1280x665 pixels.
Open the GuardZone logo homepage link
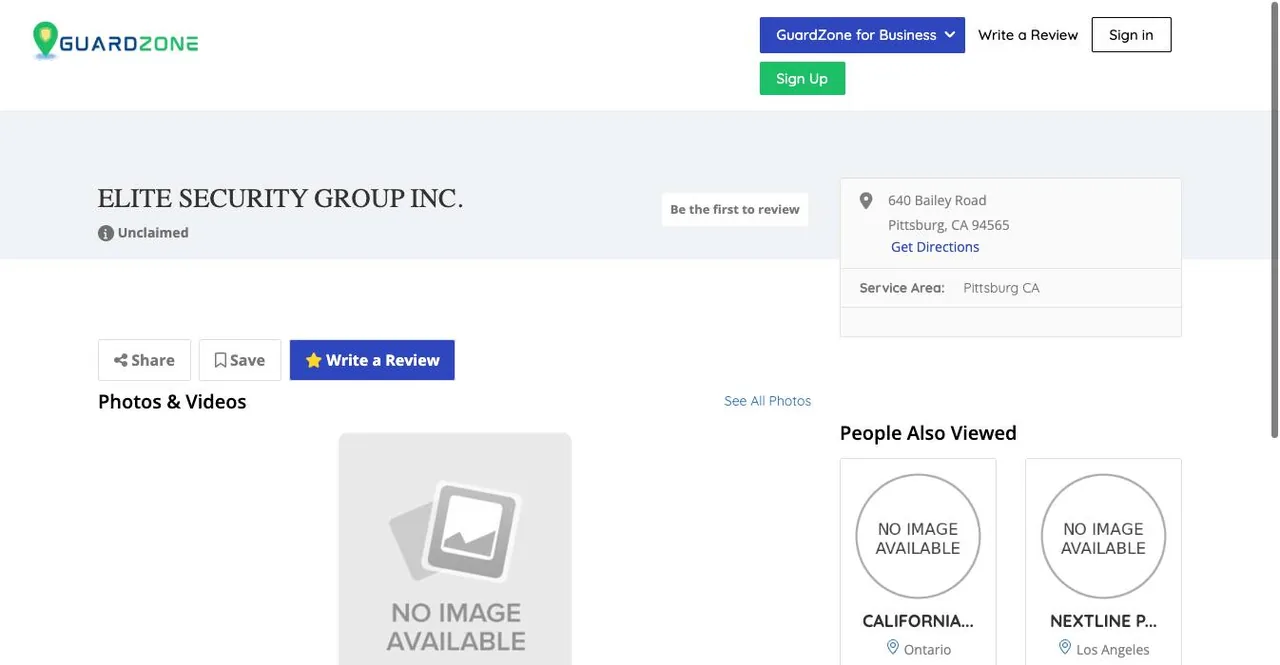click(x=116, y=41)
